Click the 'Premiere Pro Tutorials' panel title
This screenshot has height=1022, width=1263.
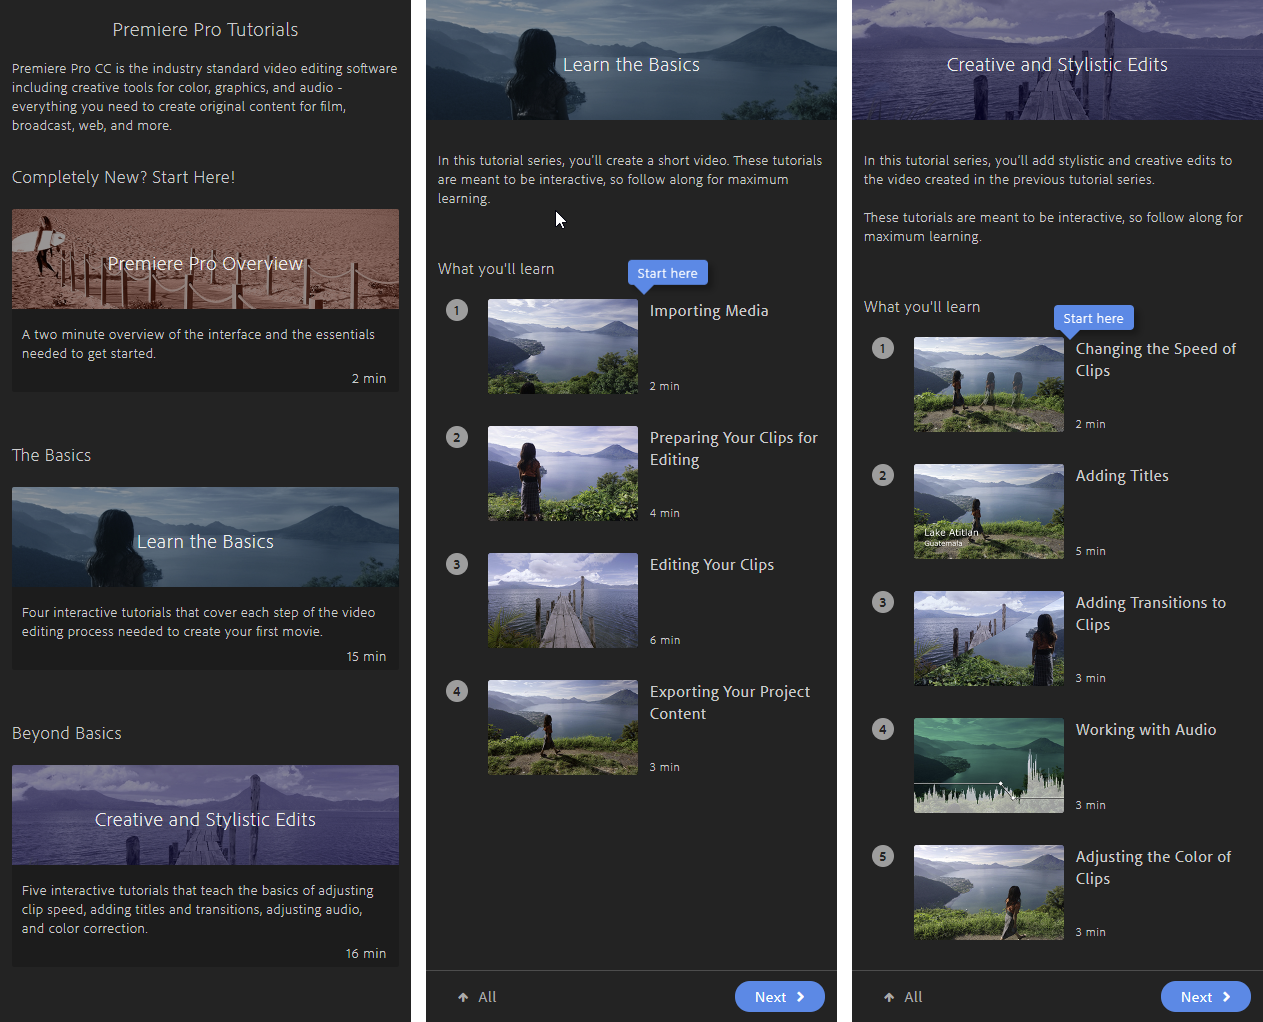click(205, 30)
